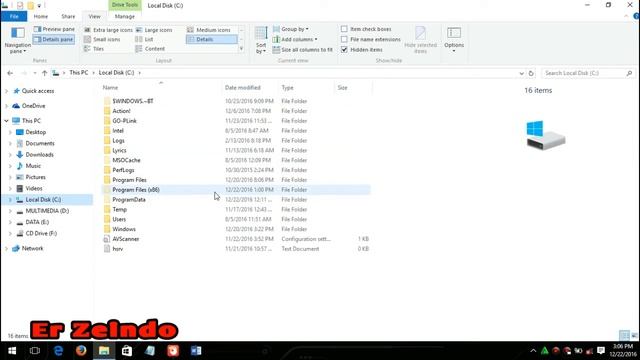Open Add columns dropdown

pyautogui.click(x=295, y=40)
